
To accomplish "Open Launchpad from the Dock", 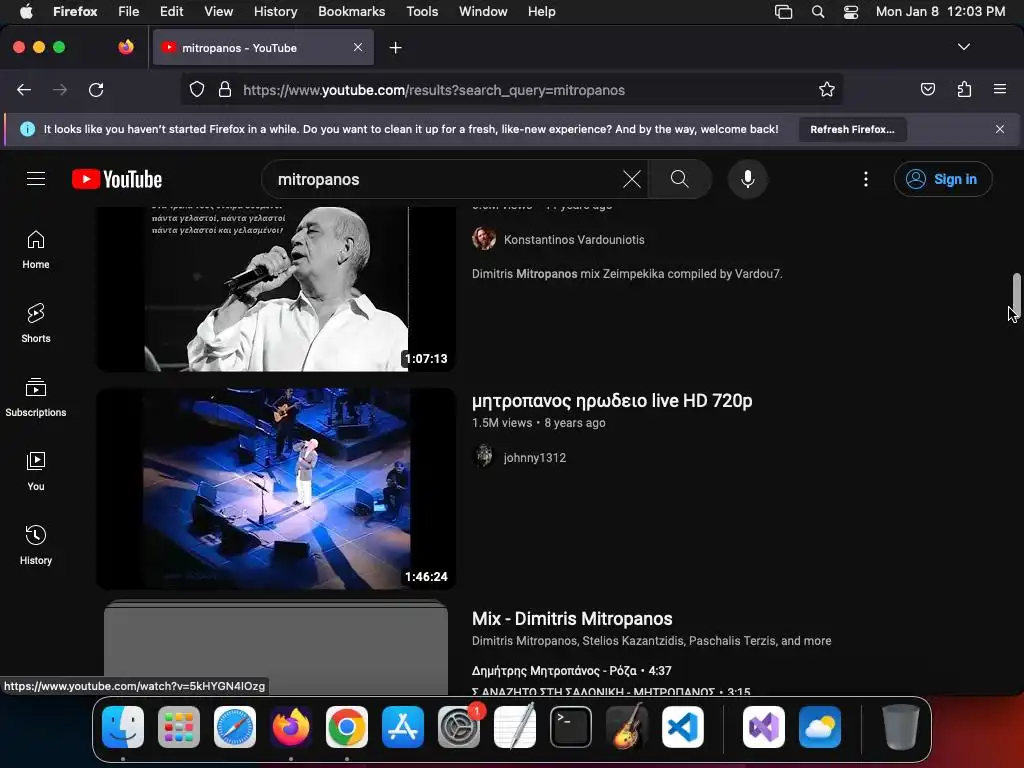I will [x=179, y=727].
